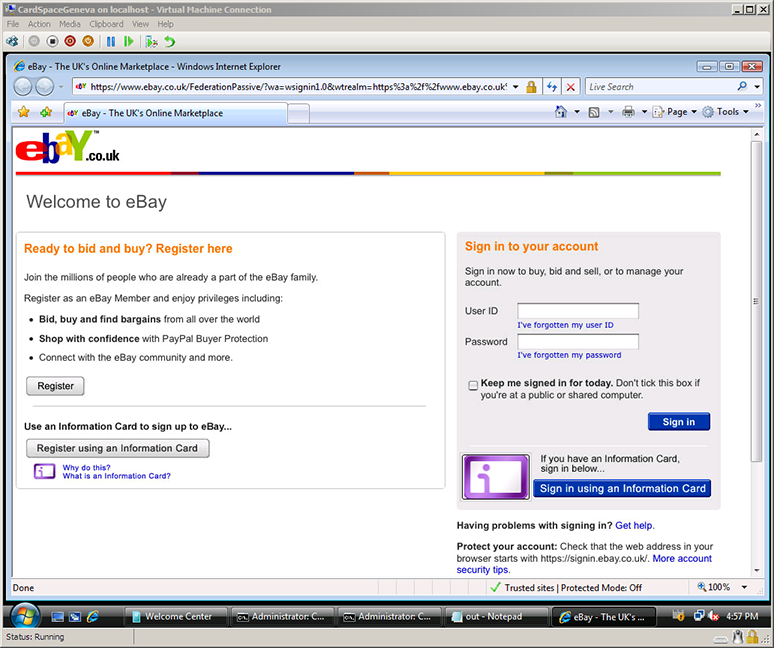The image size is (774, 648).
Task: Click the Ctrl+Alt+Del icon in VM toolbar
Action: click(x=12, y=41)
